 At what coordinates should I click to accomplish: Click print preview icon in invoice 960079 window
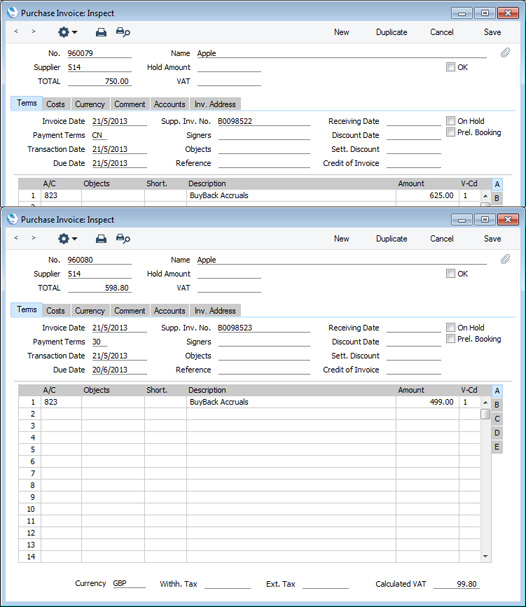(123, 32)
